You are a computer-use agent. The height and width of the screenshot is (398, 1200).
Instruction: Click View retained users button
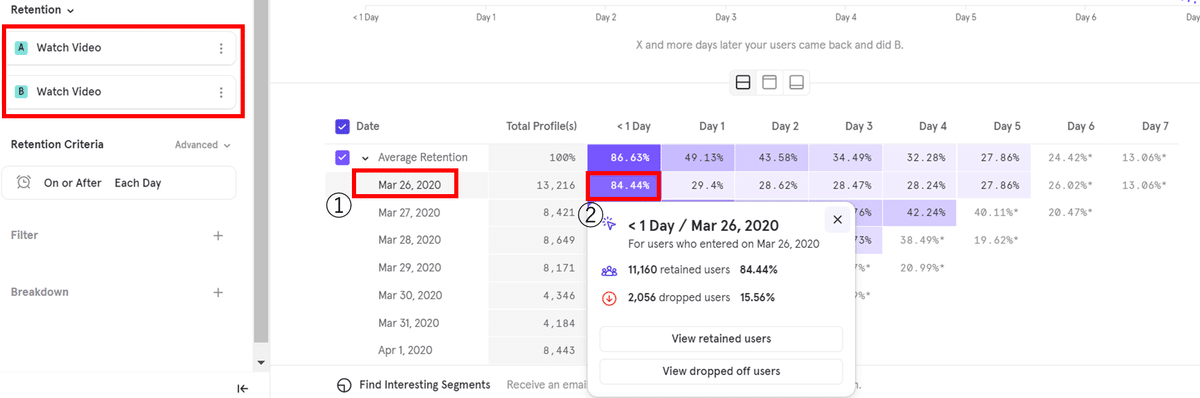(x=721, y=339)
